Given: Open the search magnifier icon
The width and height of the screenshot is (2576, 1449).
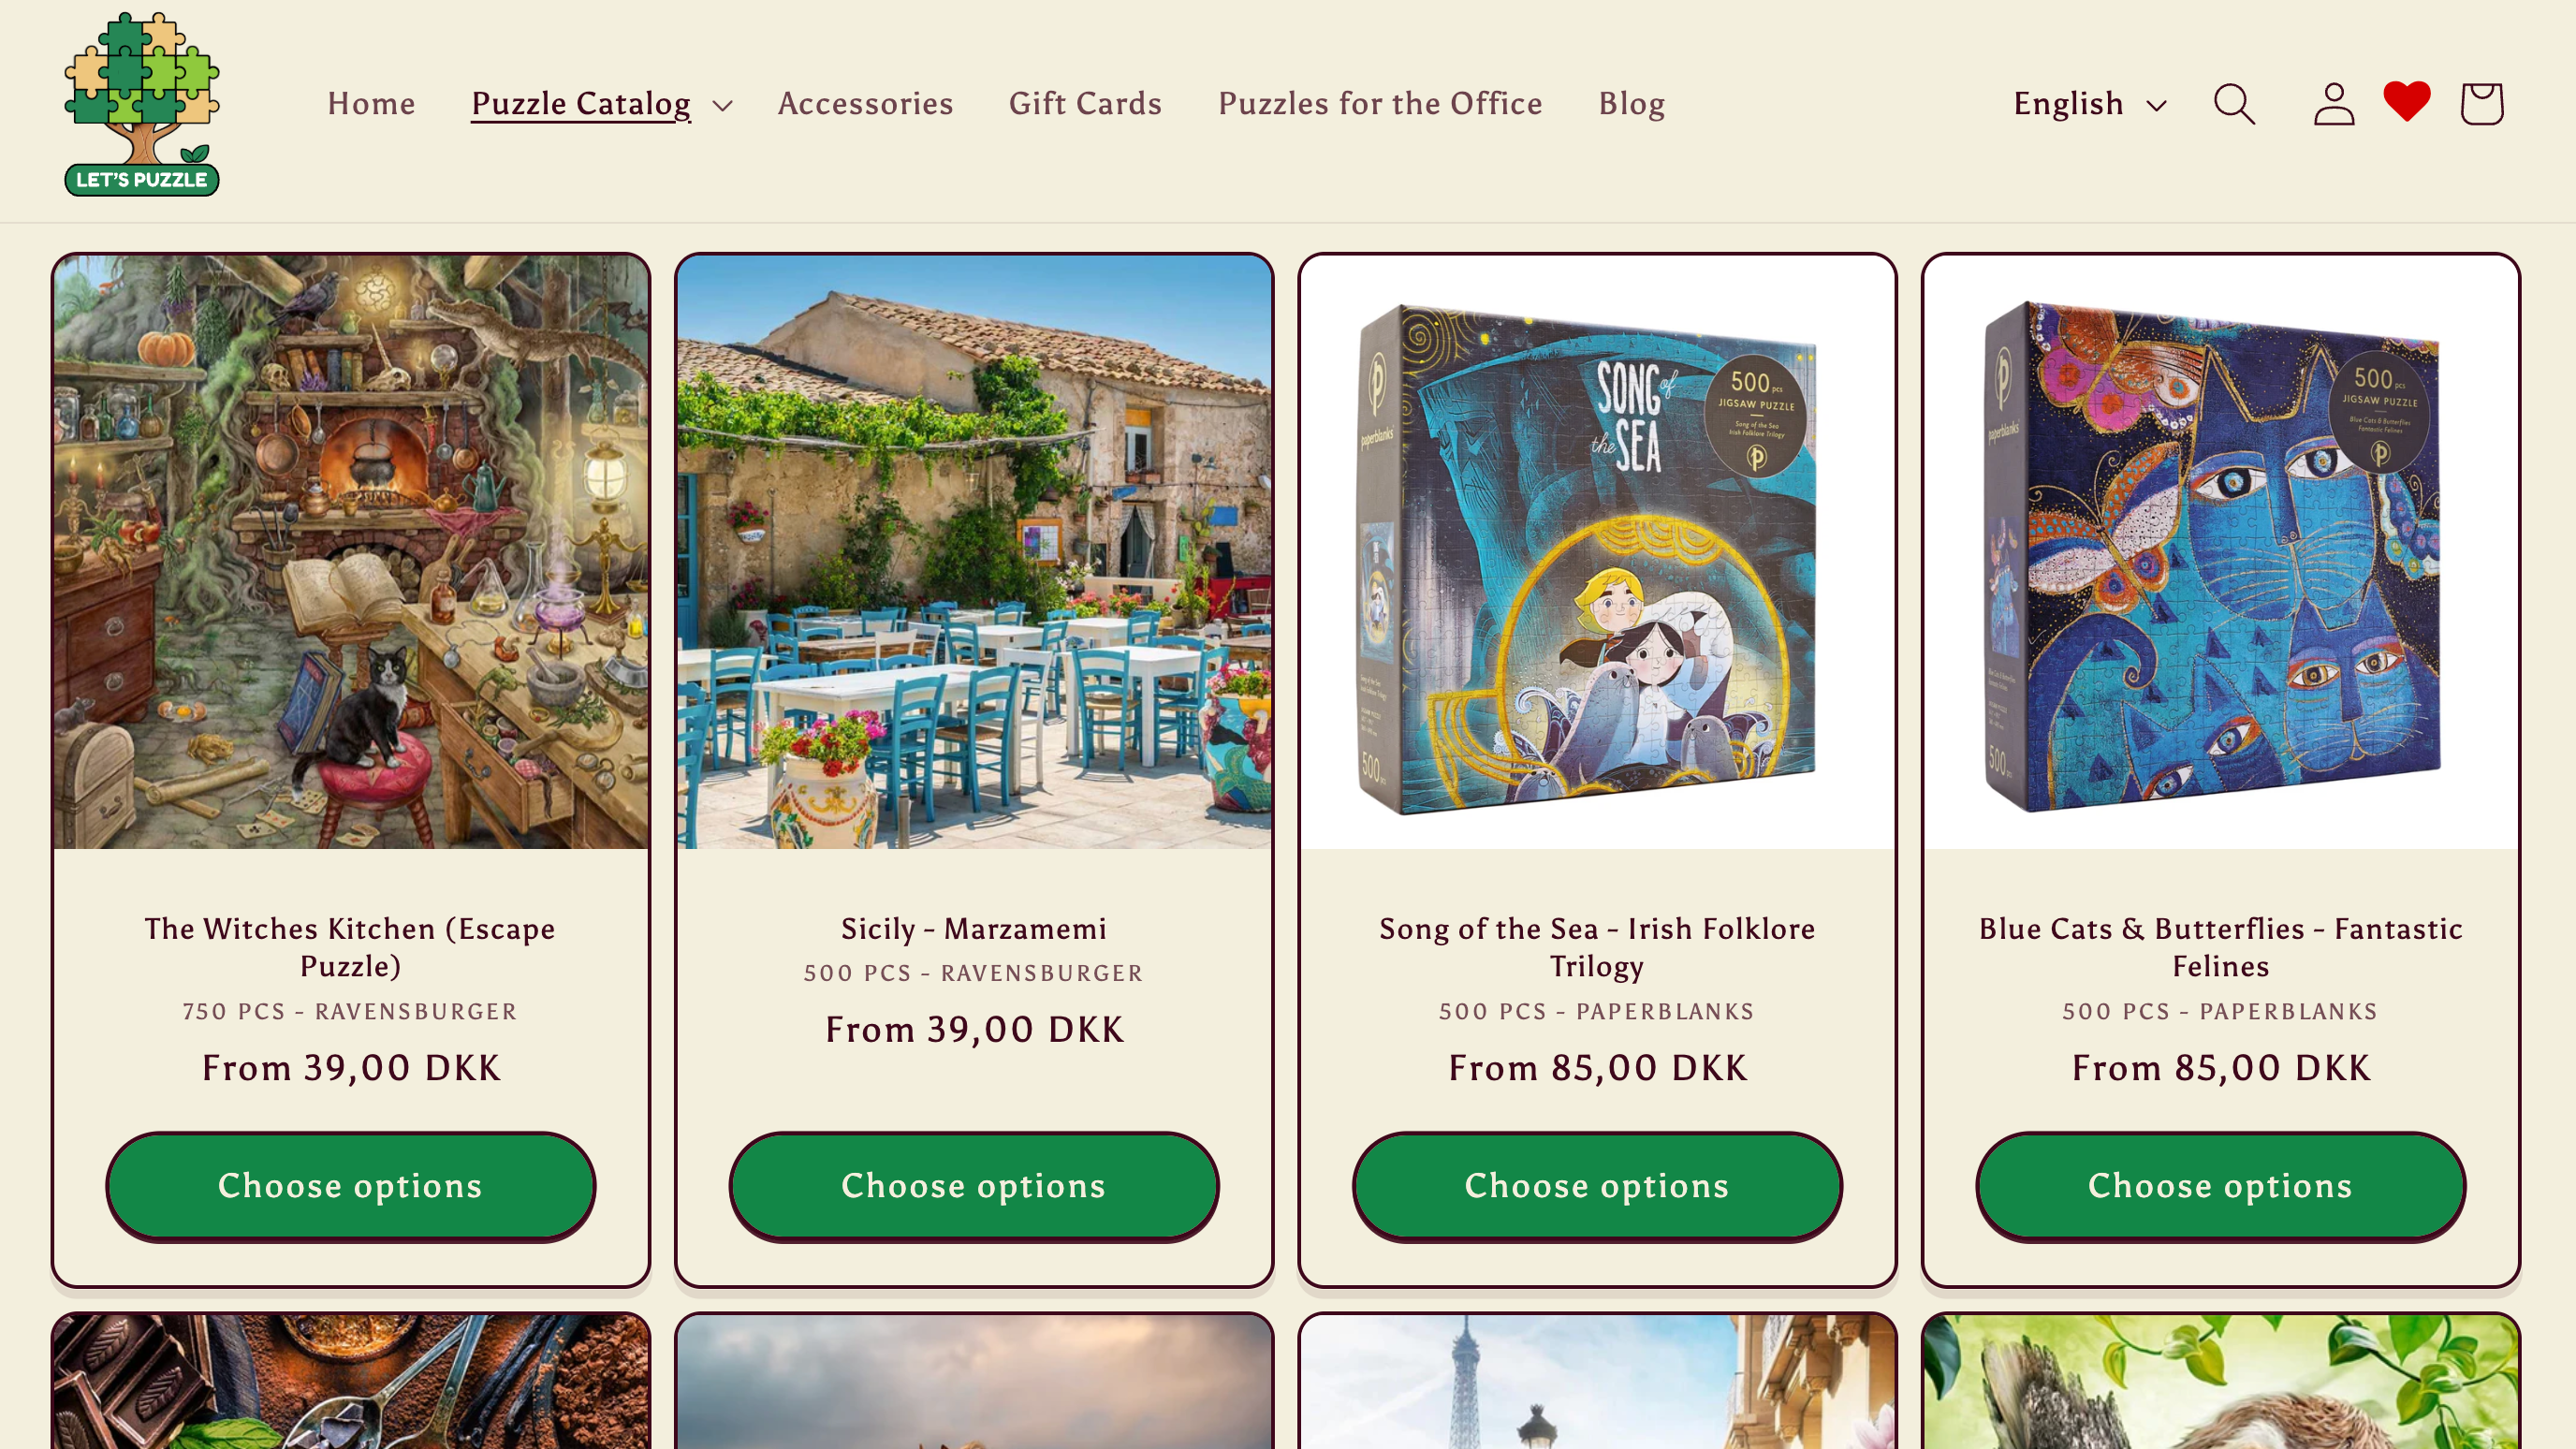Looking at the screenshot, I should click(2234, 104).
